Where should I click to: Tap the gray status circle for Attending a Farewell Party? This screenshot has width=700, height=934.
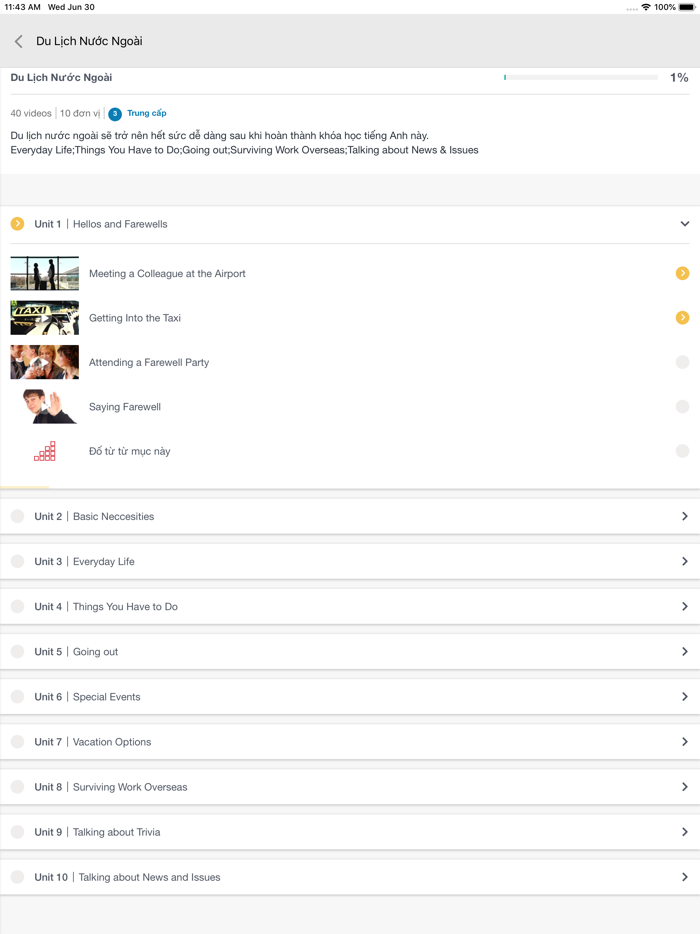click(x=683, y=362)
